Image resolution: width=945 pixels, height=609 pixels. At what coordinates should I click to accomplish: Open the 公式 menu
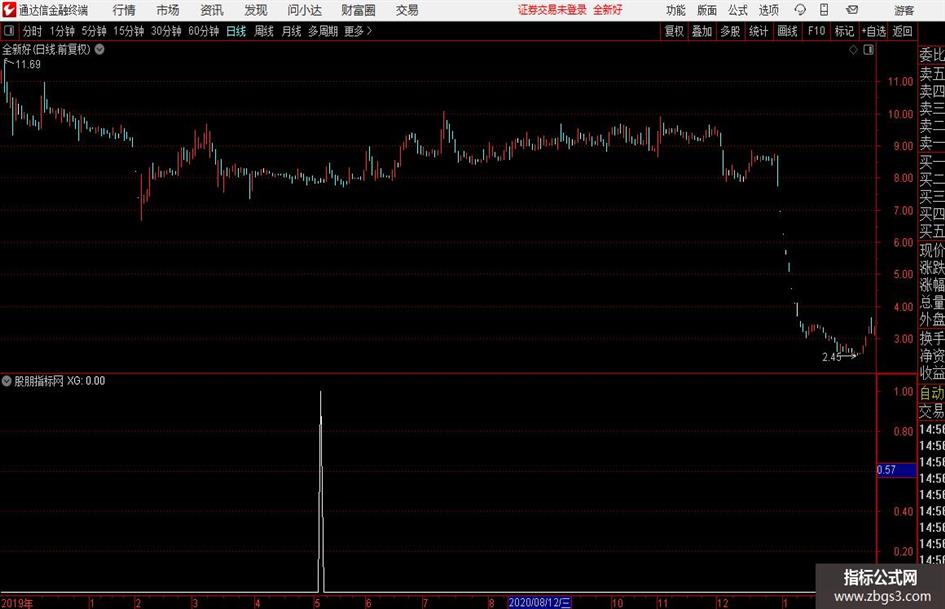tap(737, 10)
